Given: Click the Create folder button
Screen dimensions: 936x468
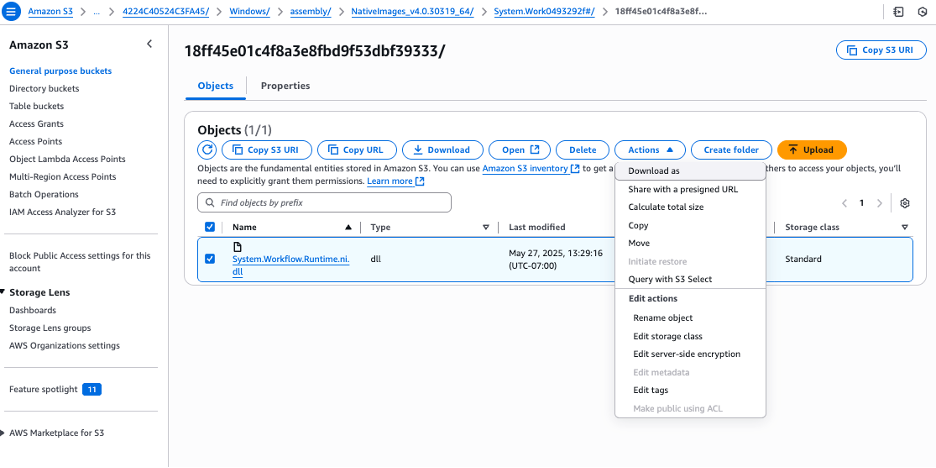Looking at the screenshot, I should click(731, 150).
